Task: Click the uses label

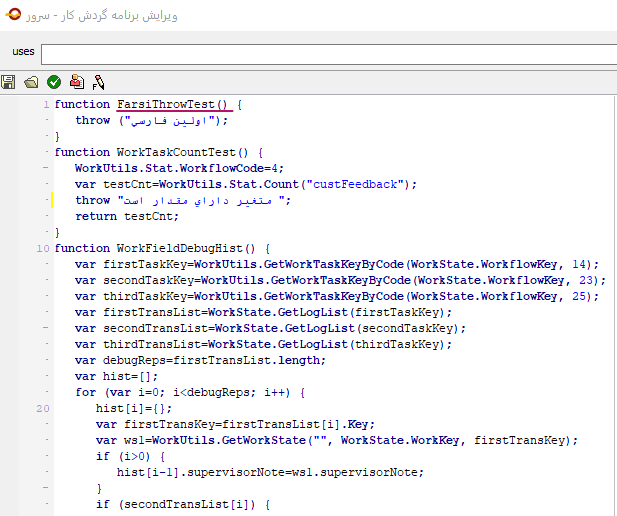Action: [x=22, y=51]
